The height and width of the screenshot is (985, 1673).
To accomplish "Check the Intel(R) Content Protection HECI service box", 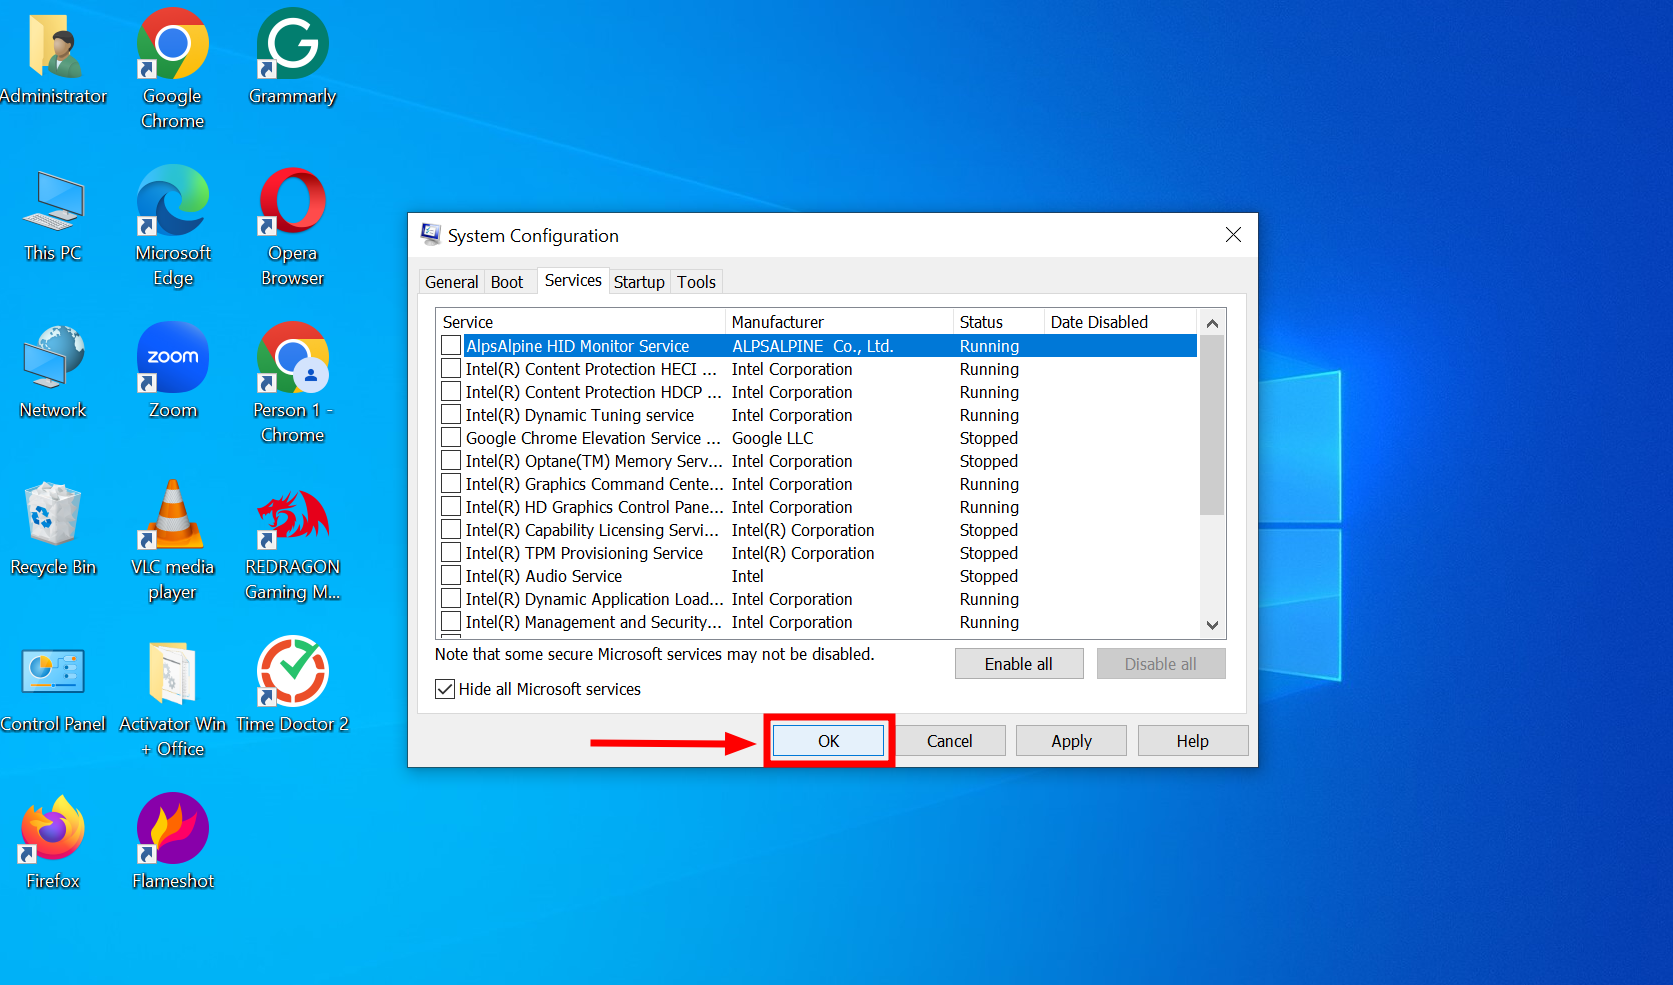I will click(x=451, y=369).
